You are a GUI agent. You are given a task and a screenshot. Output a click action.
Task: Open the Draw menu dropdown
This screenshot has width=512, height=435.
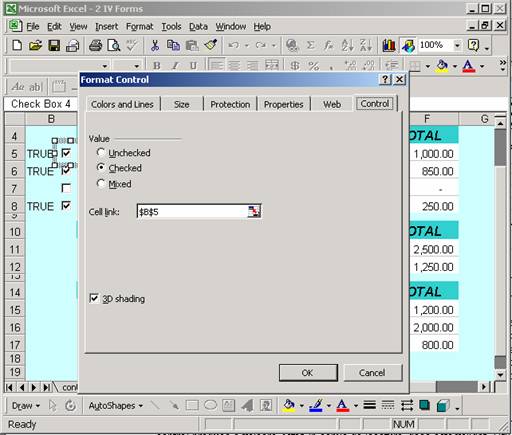(x=26, y=406)
